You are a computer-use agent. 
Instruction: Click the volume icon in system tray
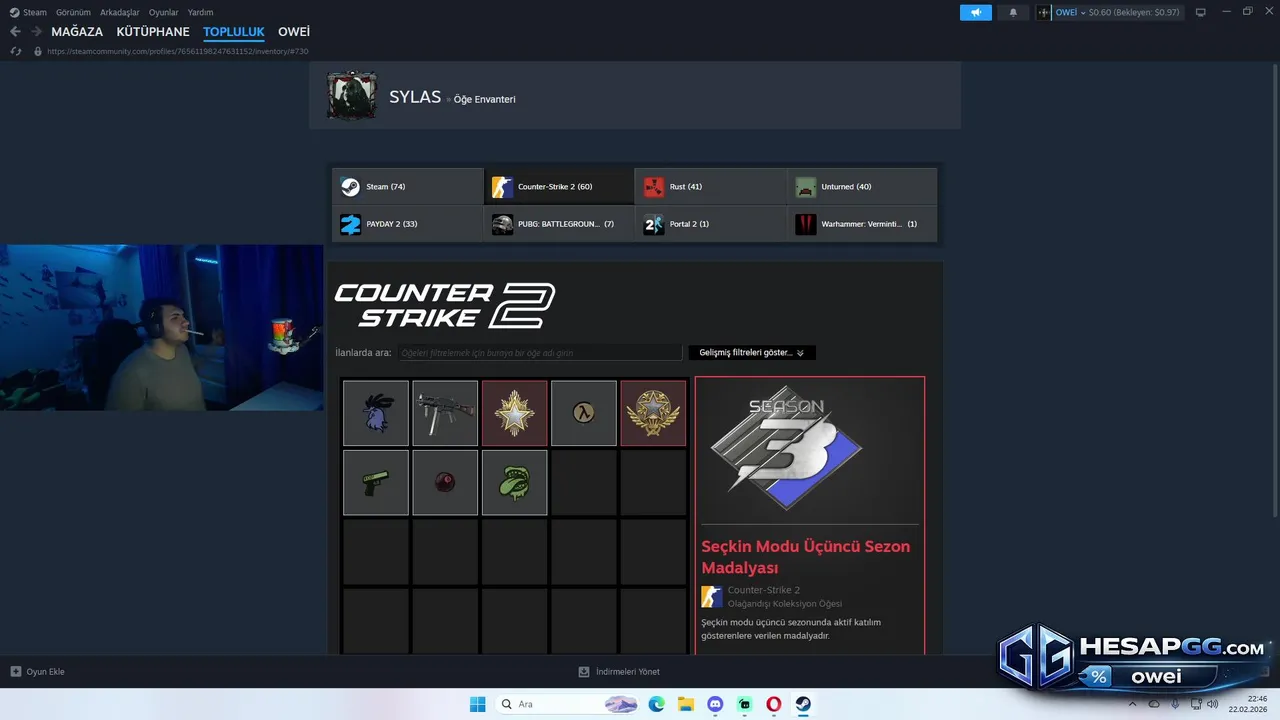tap(1212, 704)
